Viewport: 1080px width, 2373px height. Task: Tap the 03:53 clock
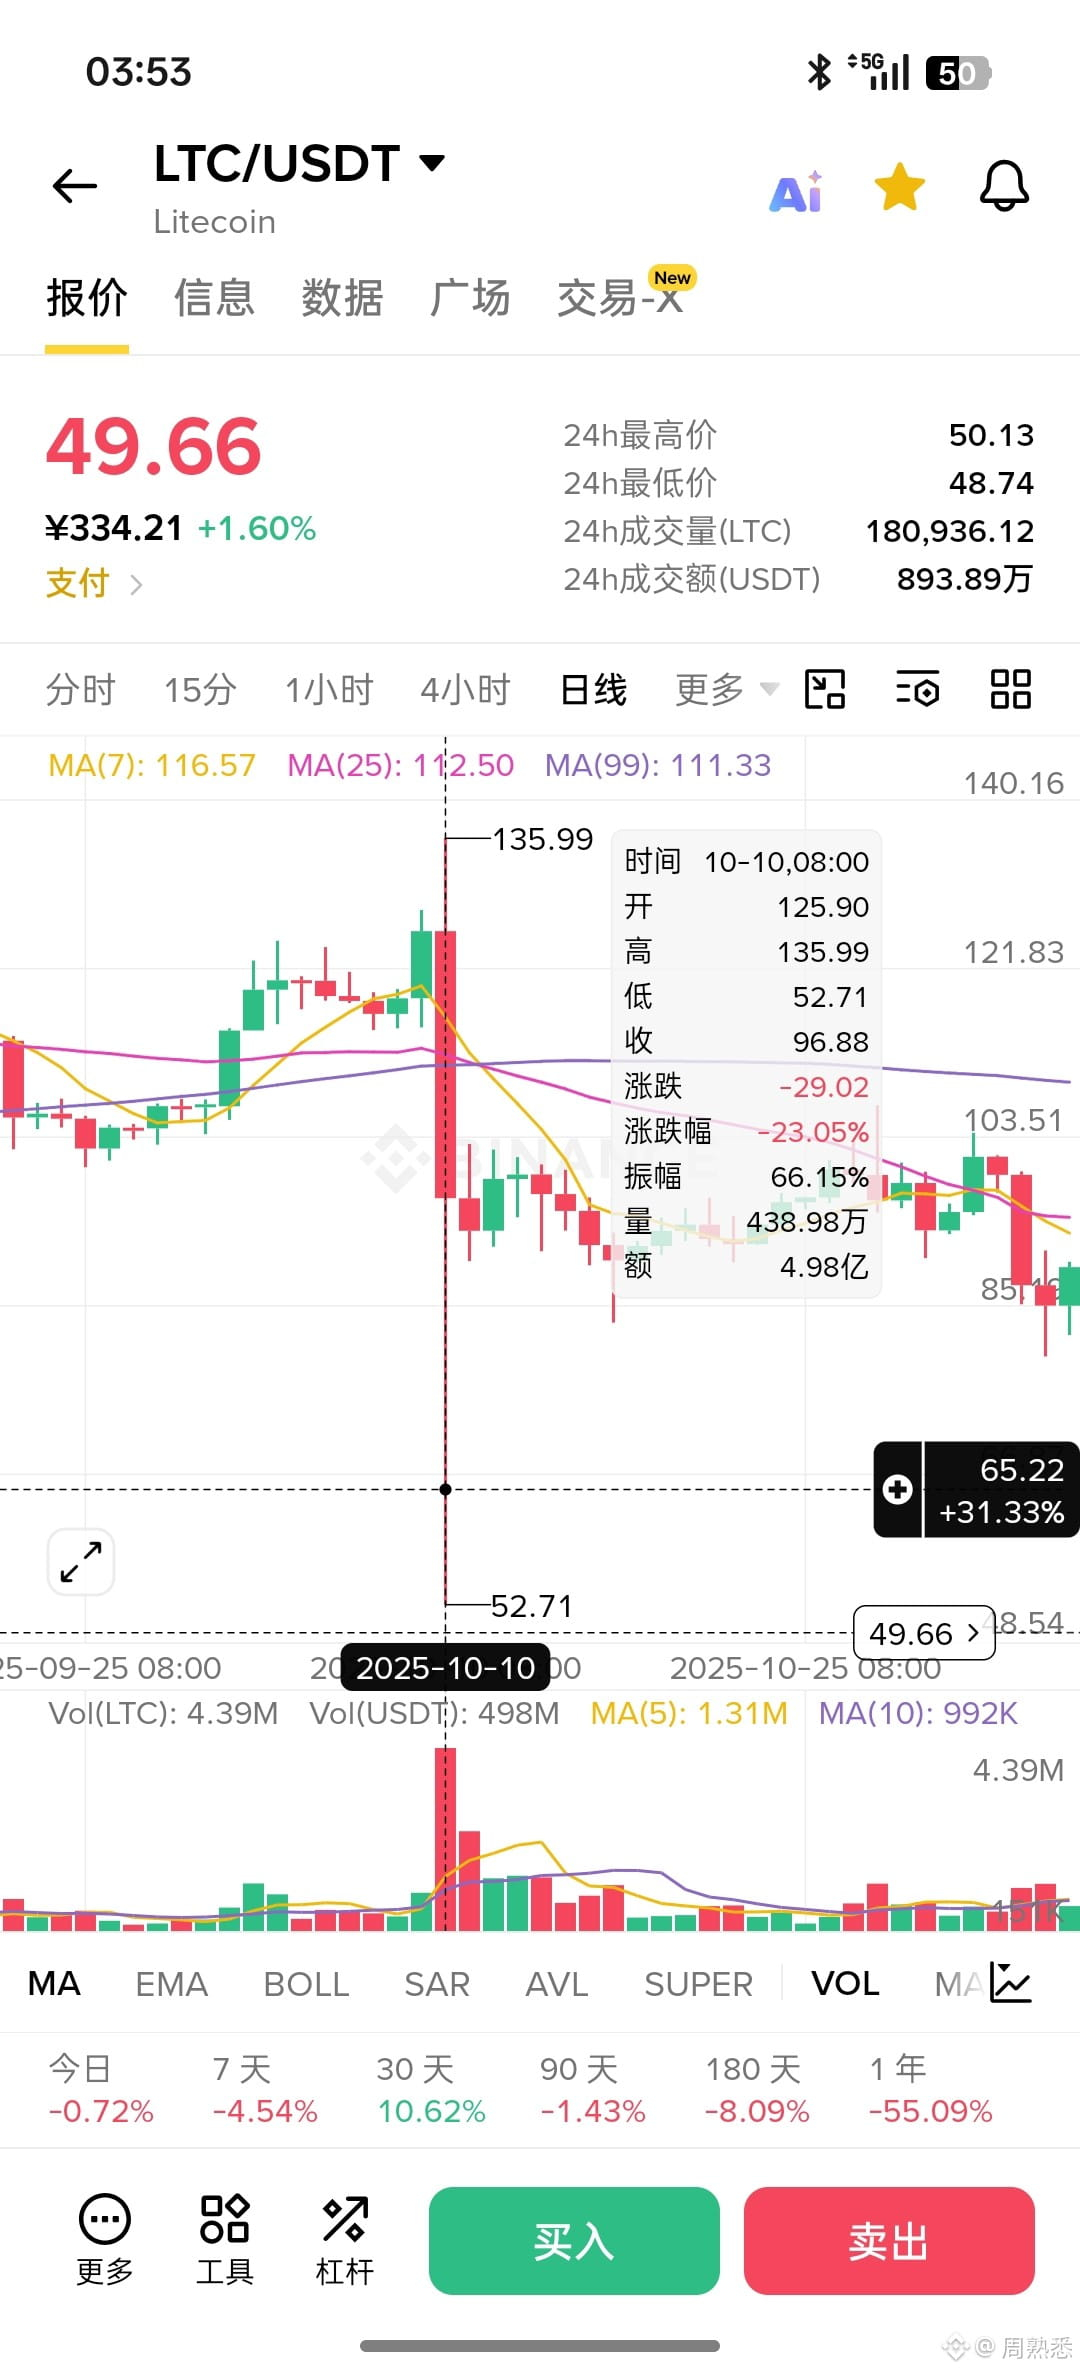[x=138, y=72]
